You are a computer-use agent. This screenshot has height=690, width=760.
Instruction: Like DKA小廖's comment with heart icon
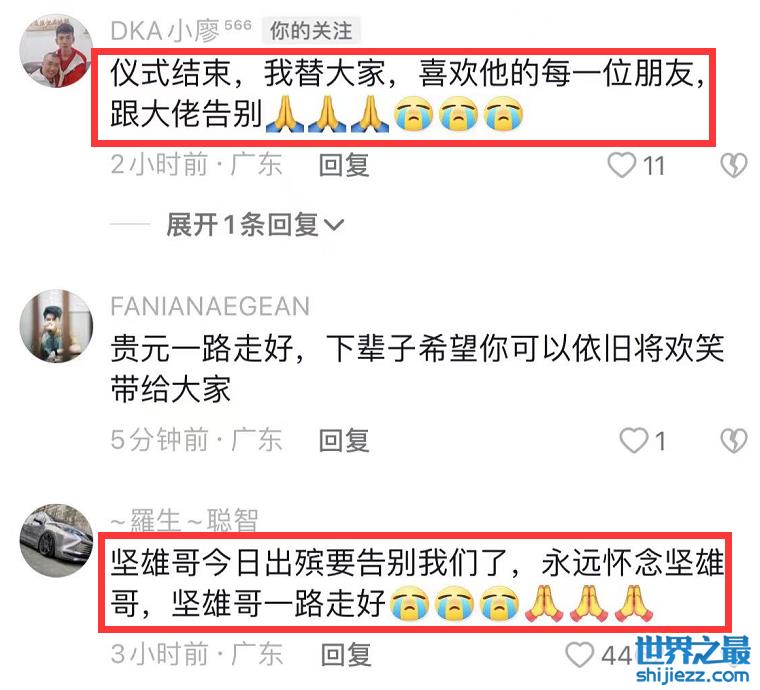[622, 165]
